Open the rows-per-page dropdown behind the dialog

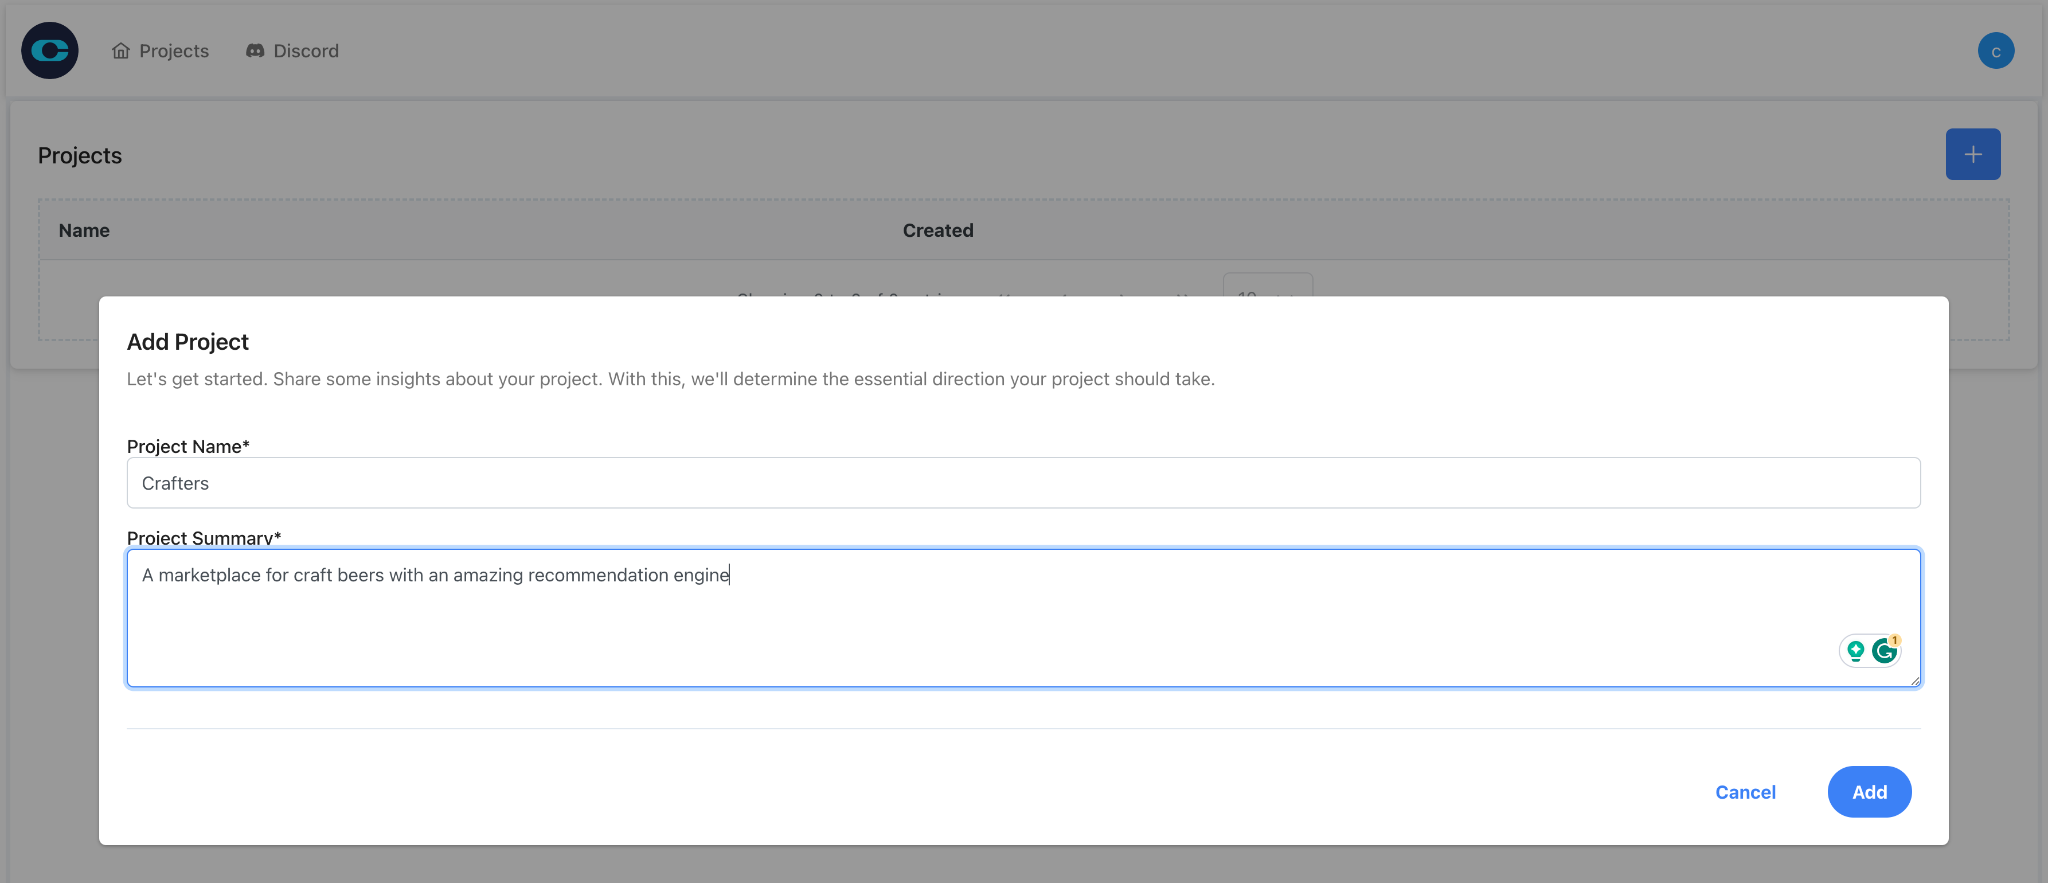coord(1267,286)
